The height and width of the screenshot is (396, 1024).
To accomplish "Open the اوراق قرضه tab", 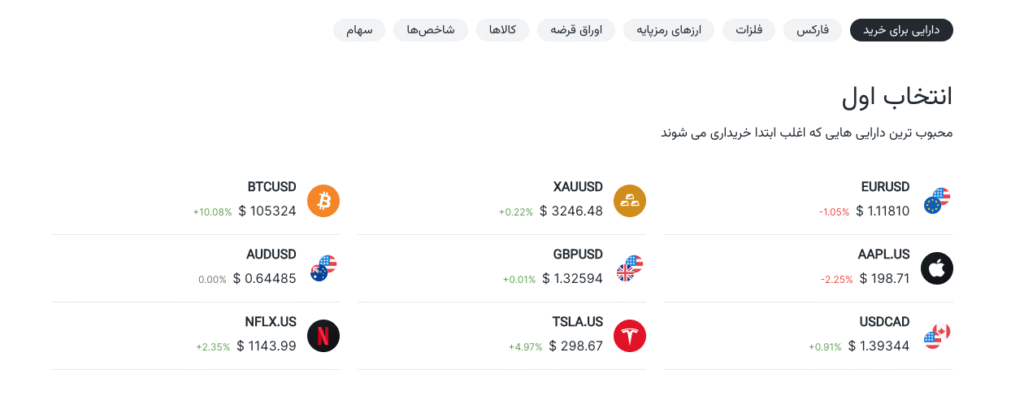I will pyautogui.click(x=576, y=30).
